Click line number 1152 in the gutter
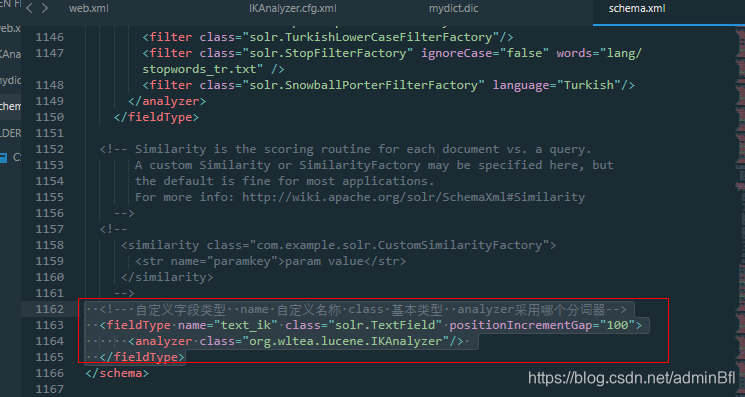This screenshot has width=745, height=397. [49, 149]
